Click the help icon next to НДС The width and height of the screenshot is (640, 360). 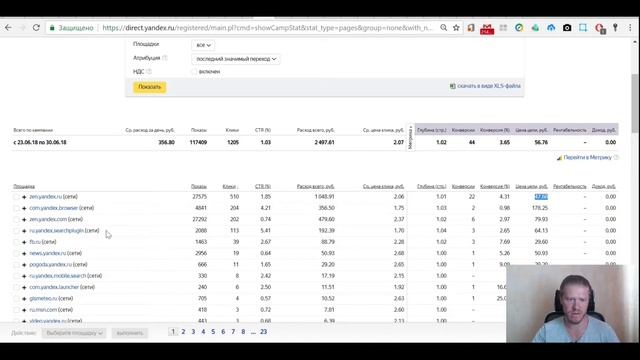[x=149, y=71]
